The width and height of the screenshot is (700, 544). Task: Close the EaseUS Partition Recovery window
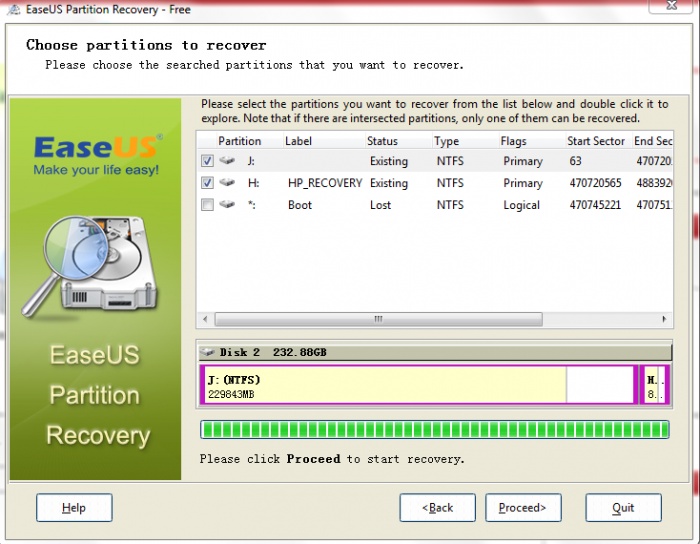coord(671,6)
